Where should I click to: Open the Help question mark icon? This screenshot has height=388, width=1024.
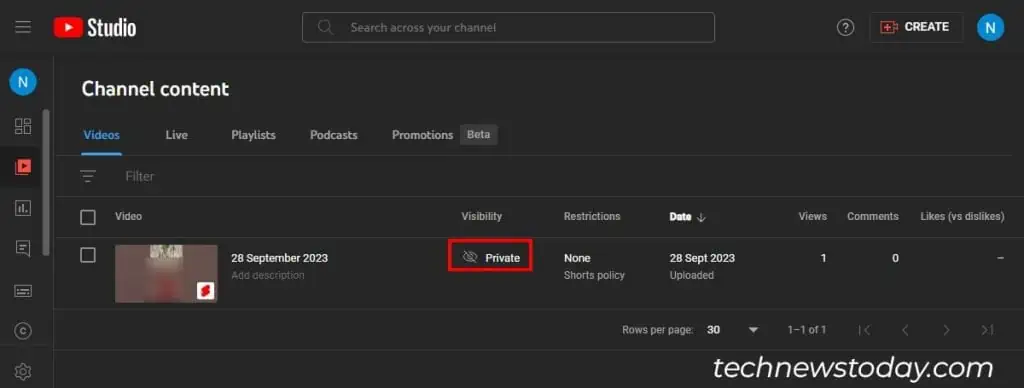(845, 27)
